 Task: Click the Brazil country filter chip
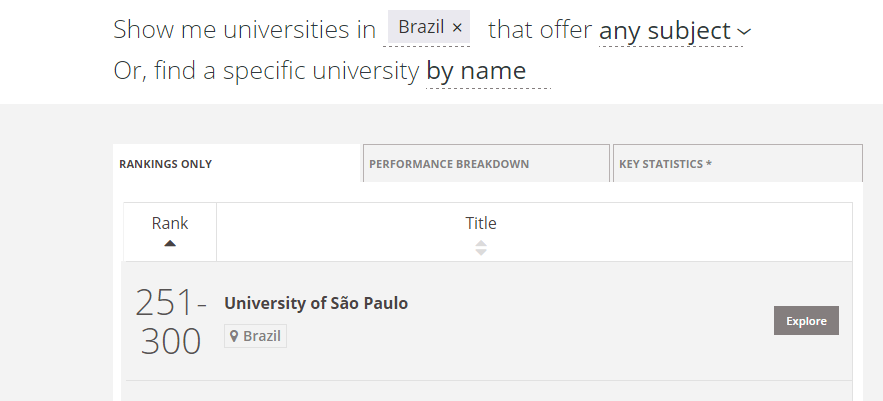[420, 28]
